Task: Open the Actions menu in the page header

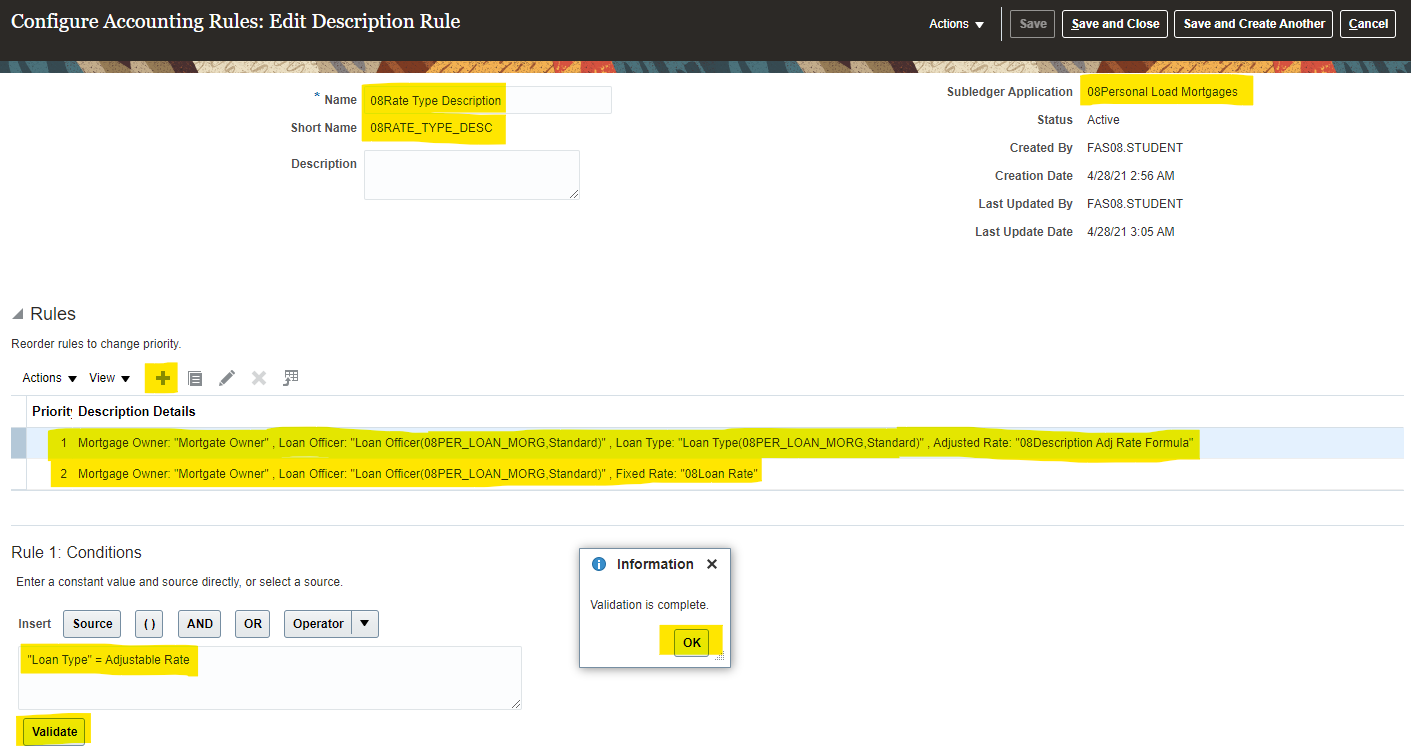Action: point(956,24)
